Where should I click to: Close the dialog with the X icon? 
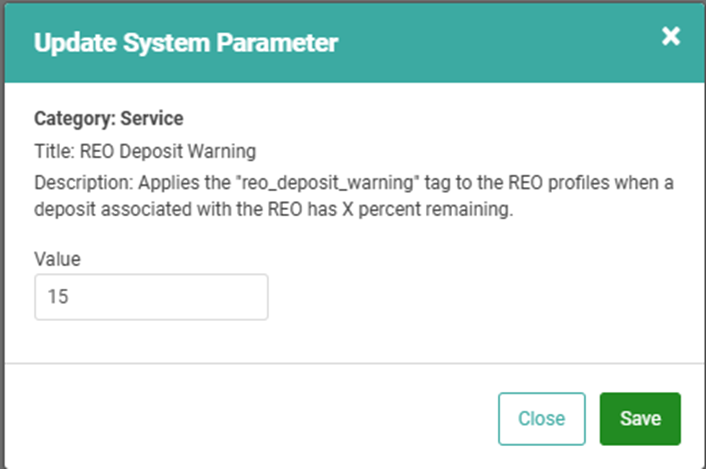click(x=671, y=37)
